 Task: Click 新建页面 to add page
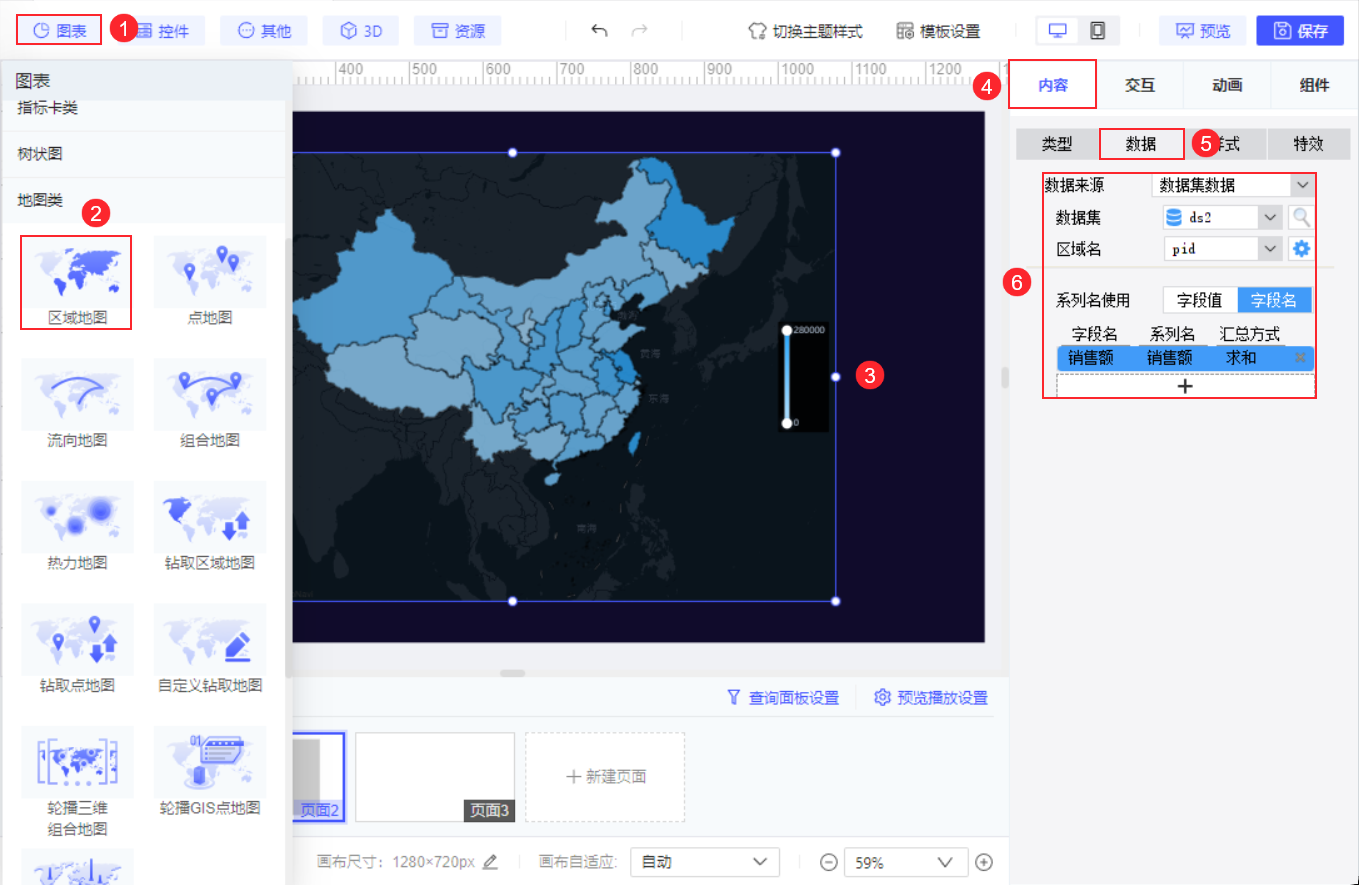[605, 777]
